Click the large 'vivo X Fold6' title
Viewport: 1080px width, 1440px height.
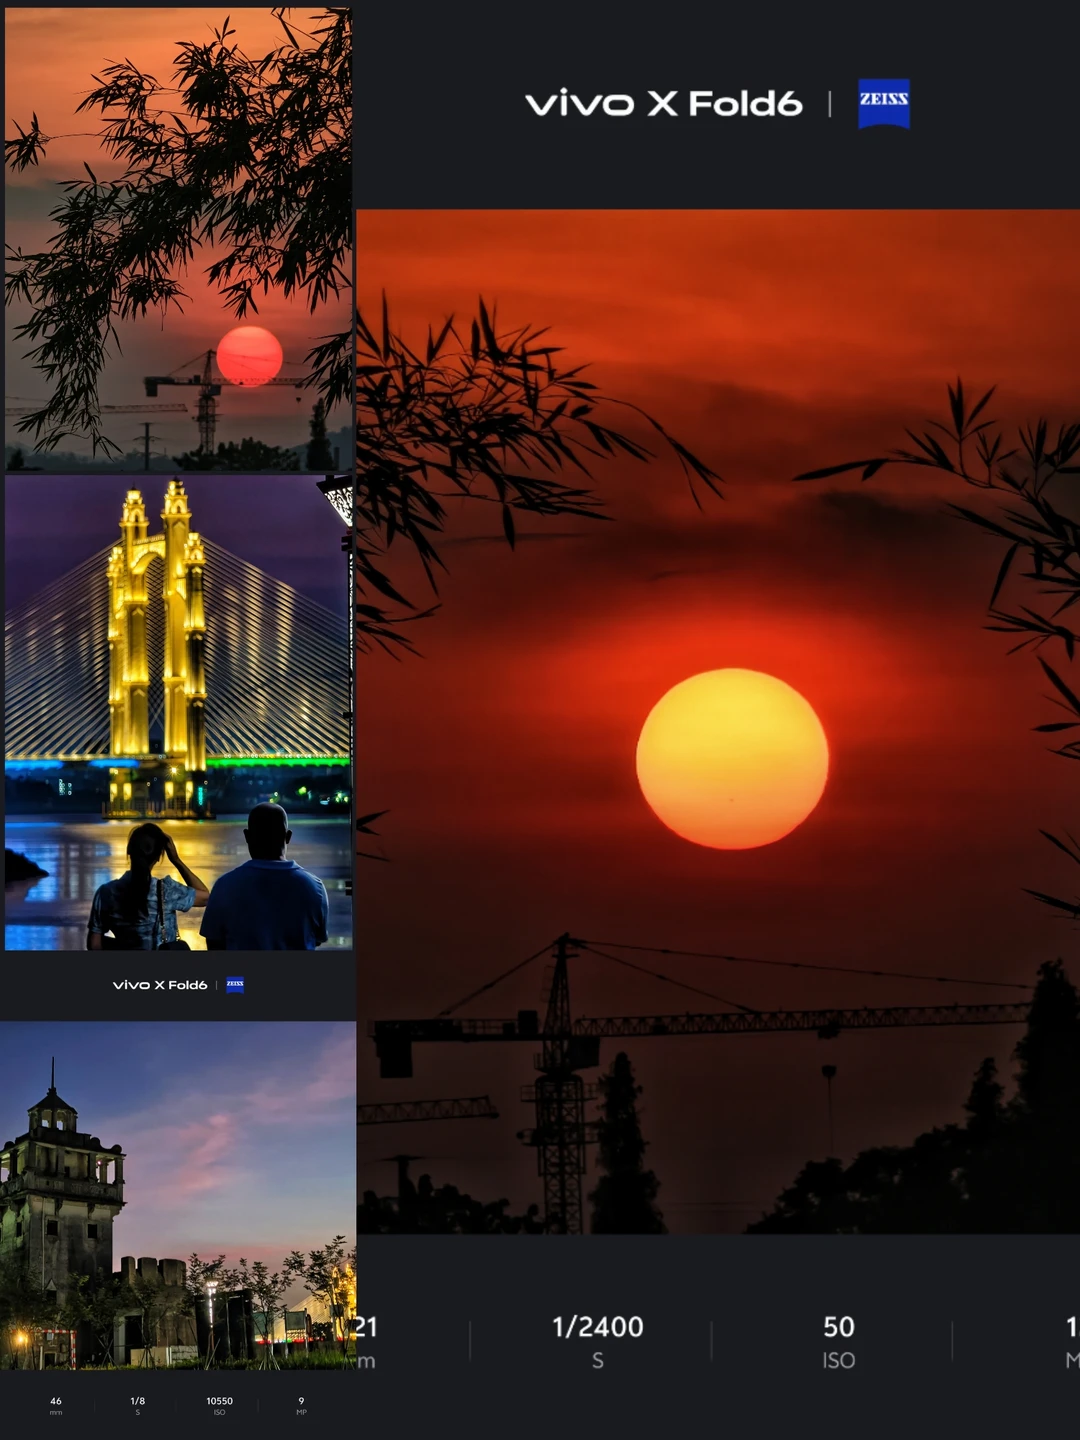(x=664, y=103)
